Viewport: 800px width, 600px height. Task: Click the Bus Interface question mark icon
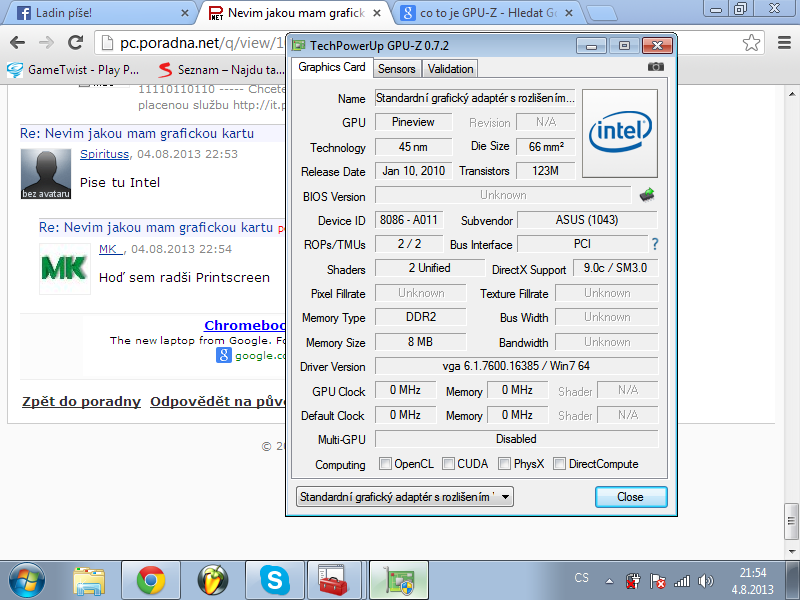(655, 244)
